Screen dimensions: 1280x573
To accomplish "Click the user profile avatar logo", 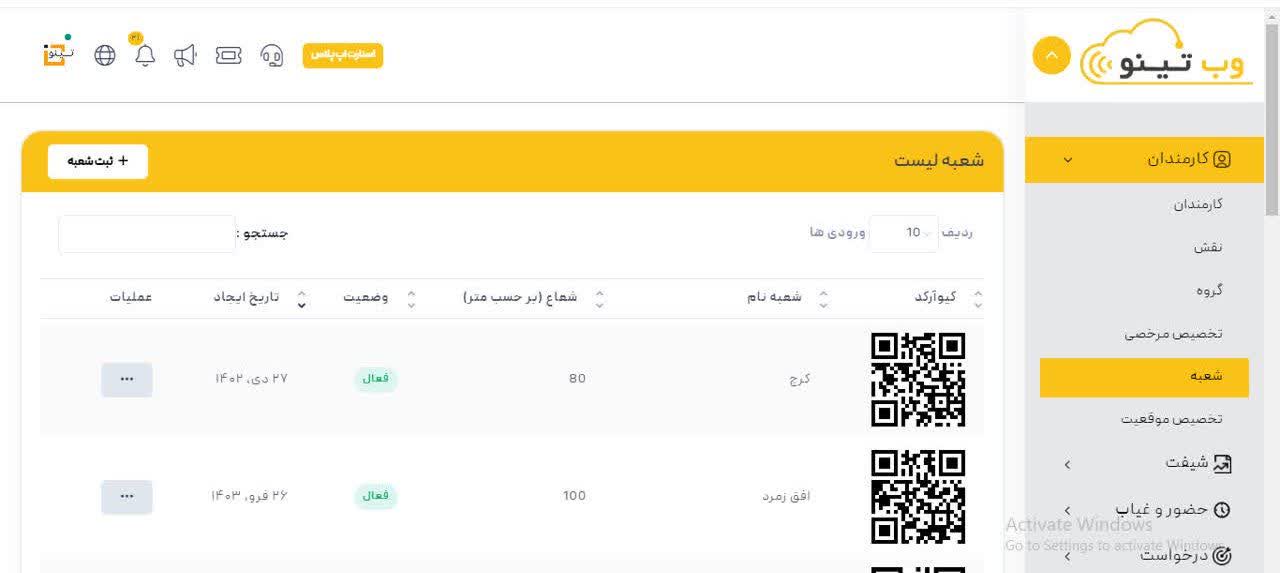I will click(x=57, y=54).
